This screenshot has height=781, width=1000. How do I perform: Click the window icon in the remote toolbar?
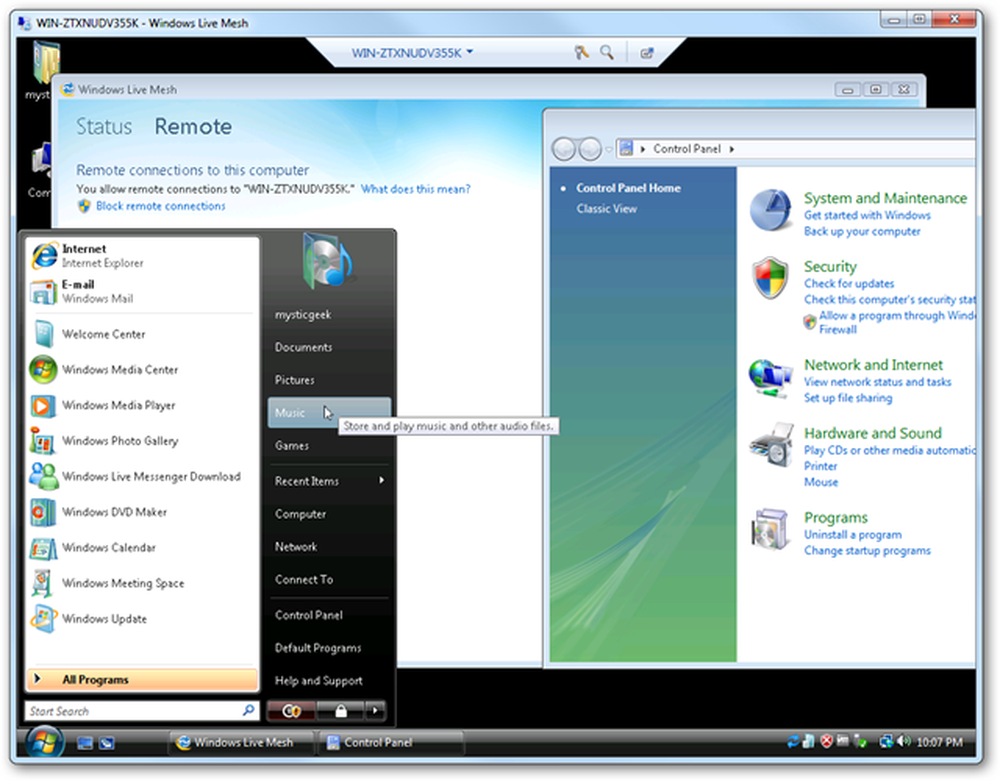[647, 53]
